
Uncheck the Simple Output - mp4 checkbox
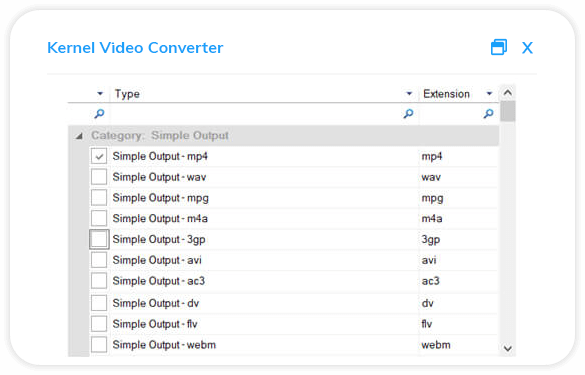pyautogui.click(x=99, y=156)
